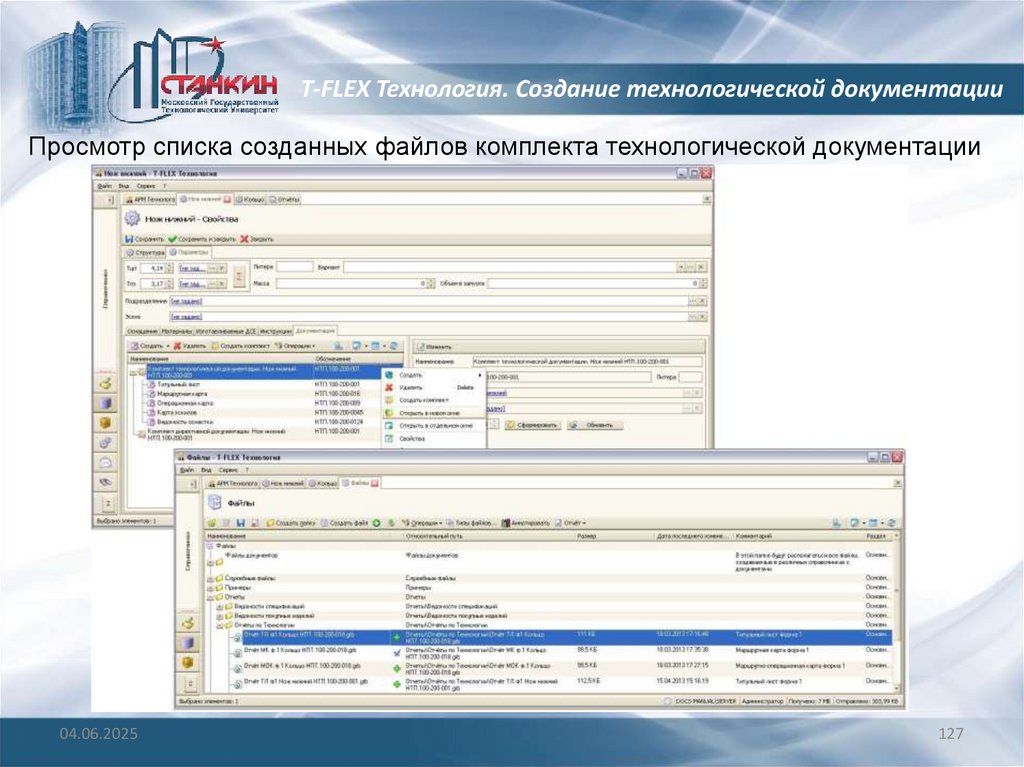
Task: Expand the 'Ведомости спецификаций' folder
Action: tap(219, 606)
